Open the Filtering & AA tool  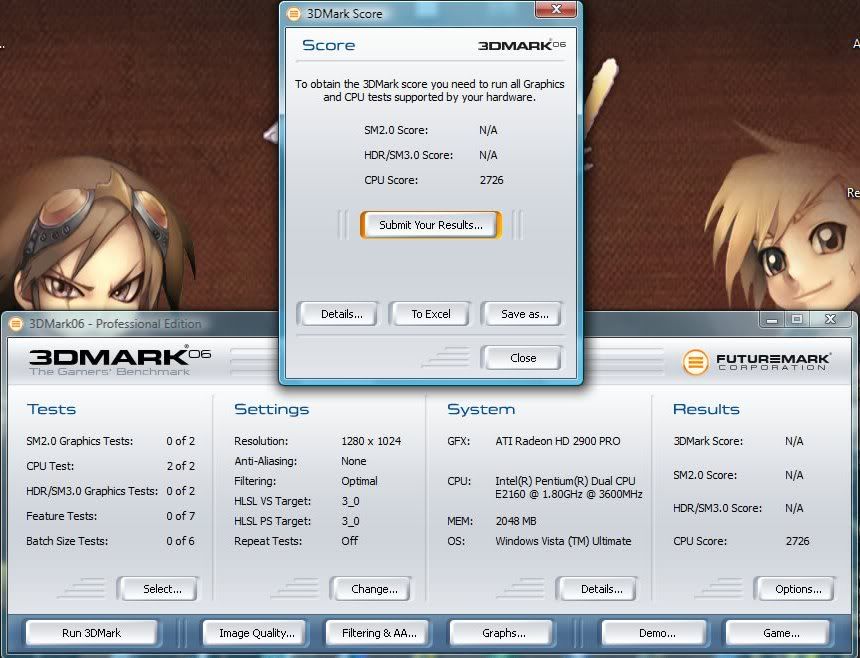[x=377, y=632]
